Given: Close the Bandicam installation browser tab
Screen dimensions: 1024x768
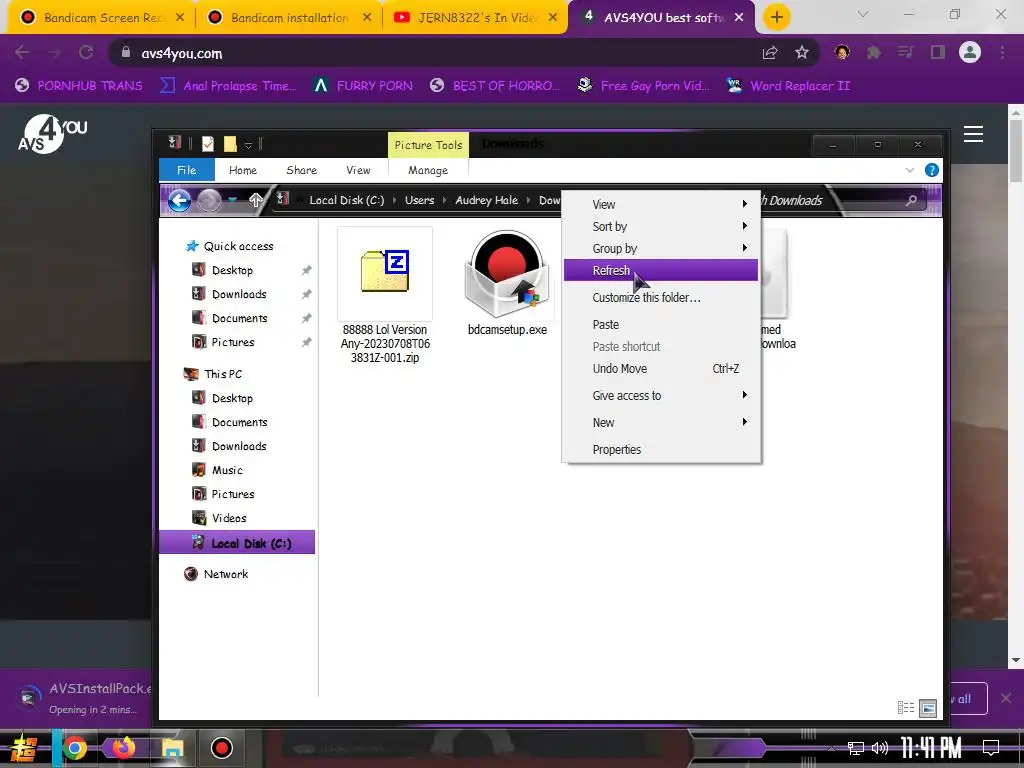Looking at the screenshot, I should click(x=367, y=18).
